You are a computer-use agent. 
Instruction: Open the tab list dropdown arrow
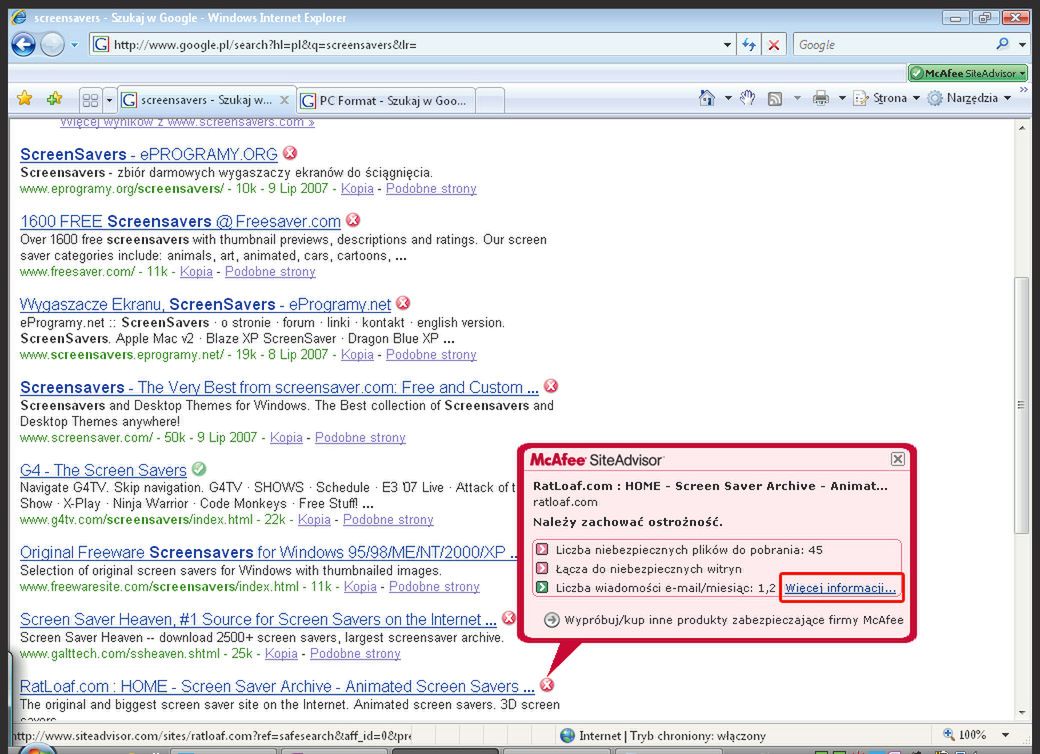[x=109, y=100]
